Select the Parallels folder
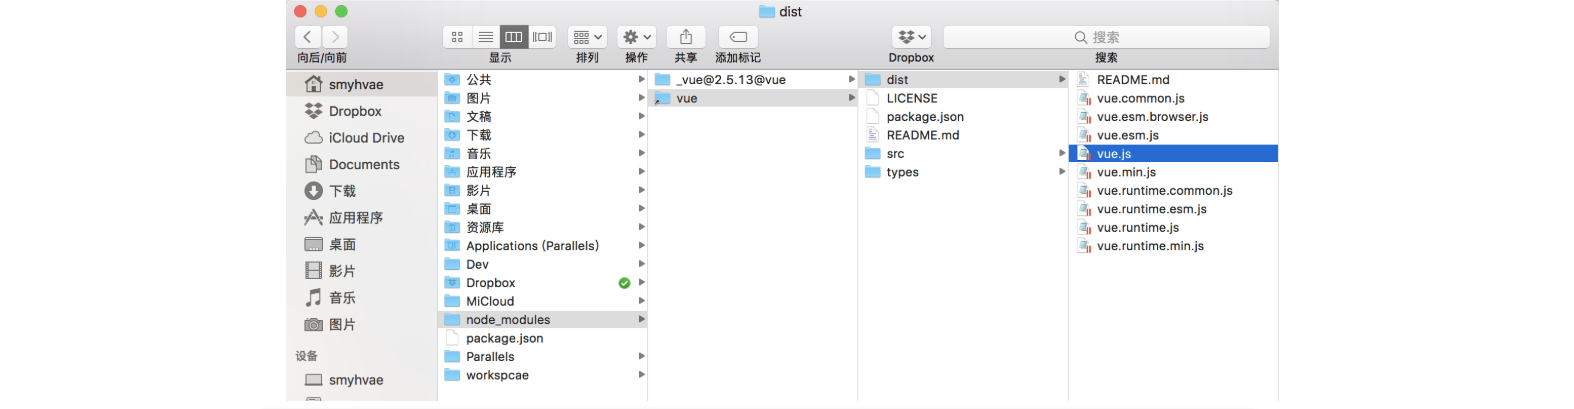 click(542, 356)
